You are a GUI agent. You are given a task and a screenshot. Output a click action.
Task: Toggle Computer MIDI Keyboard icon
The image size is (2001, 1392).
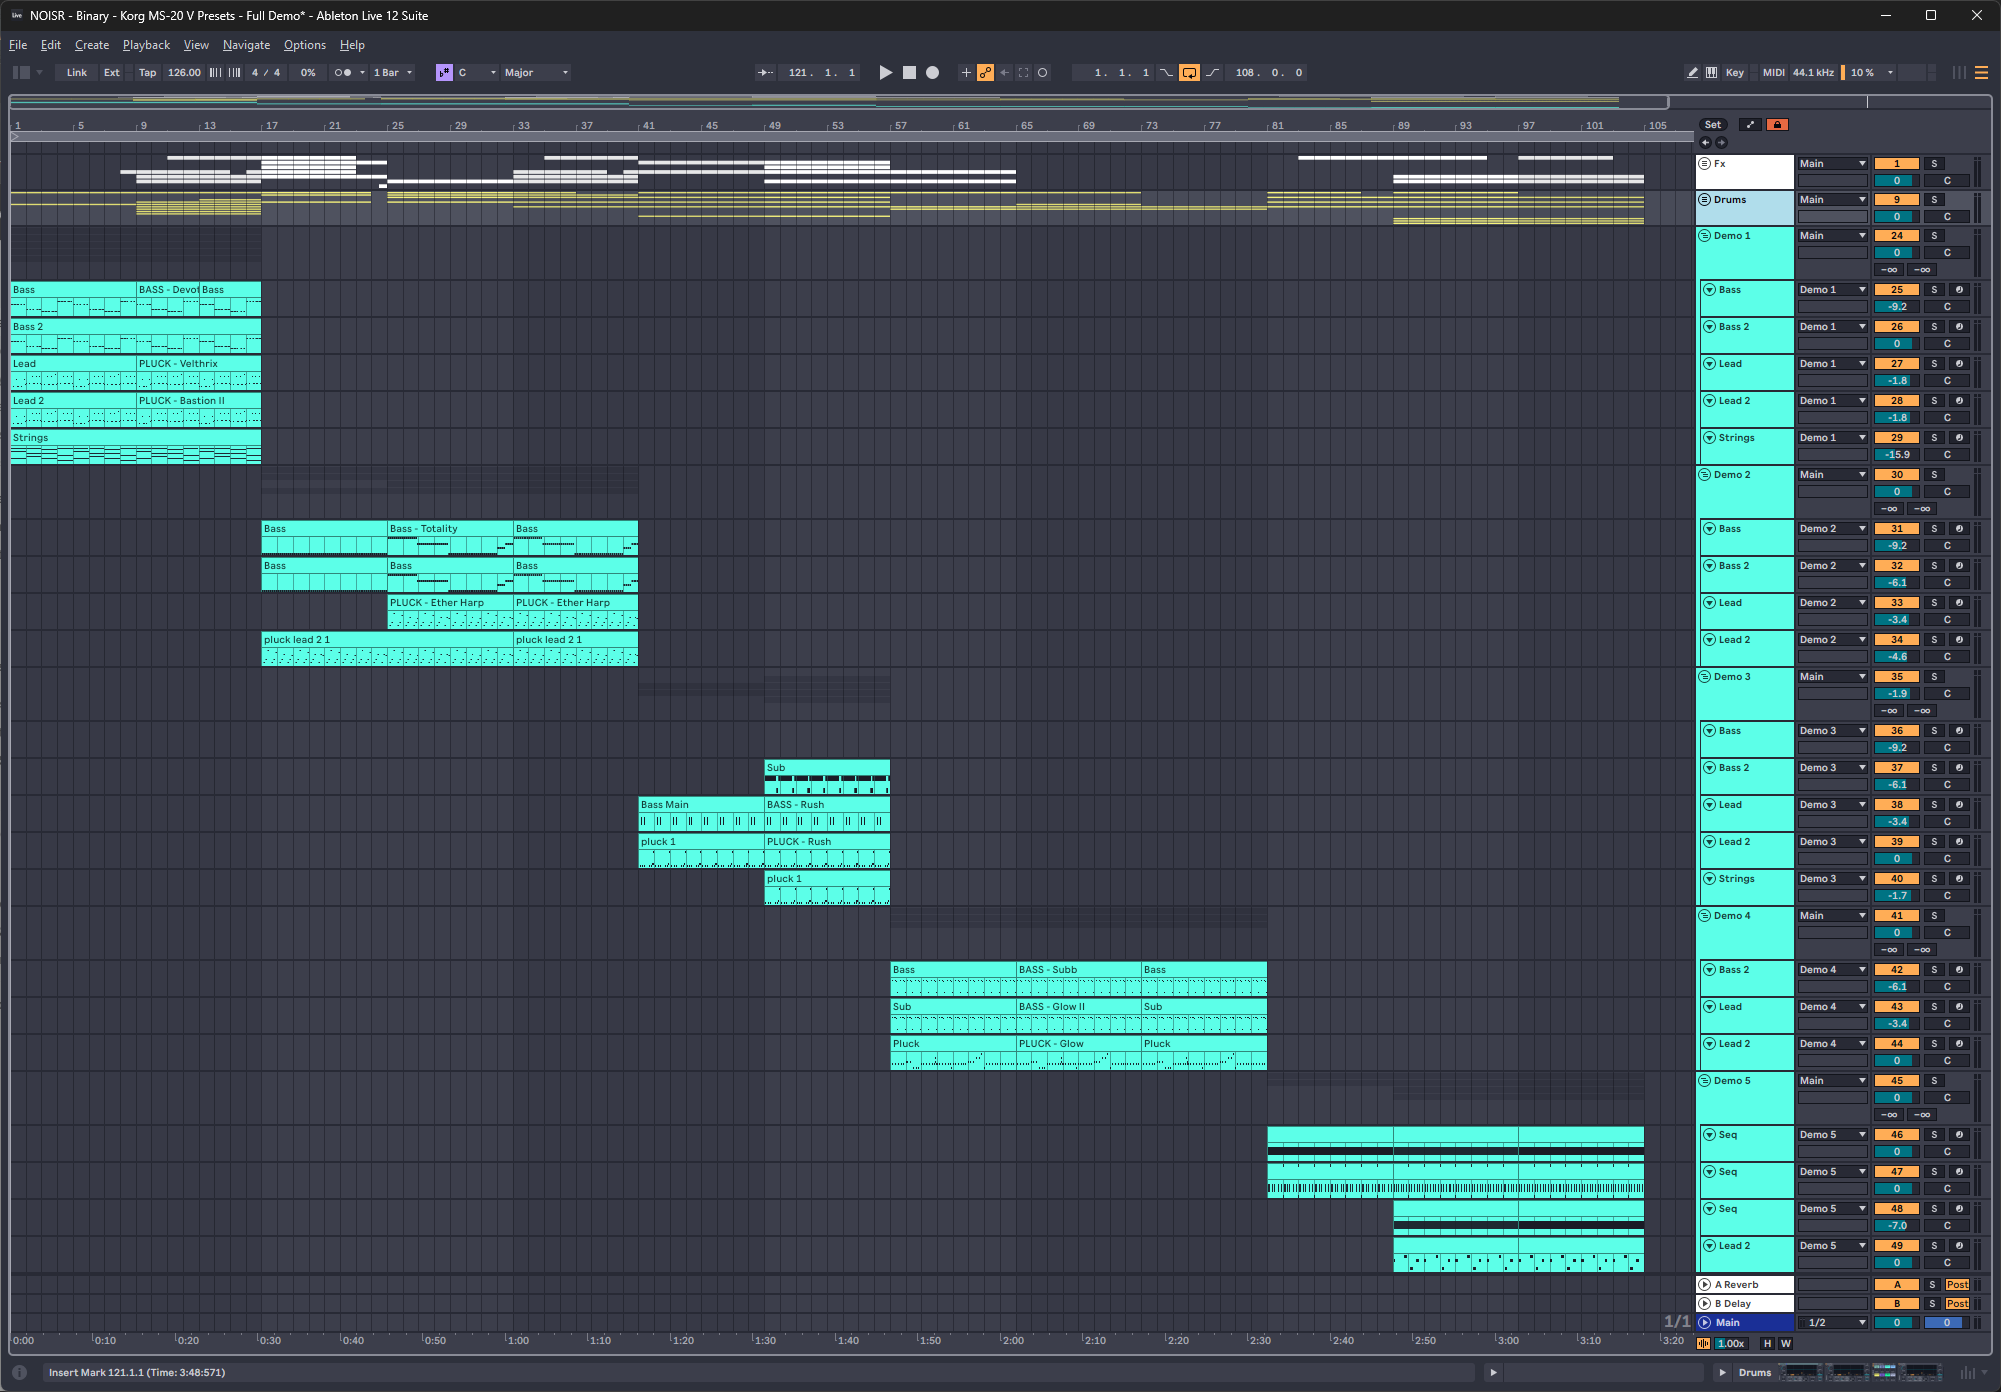coord(1711,73)
